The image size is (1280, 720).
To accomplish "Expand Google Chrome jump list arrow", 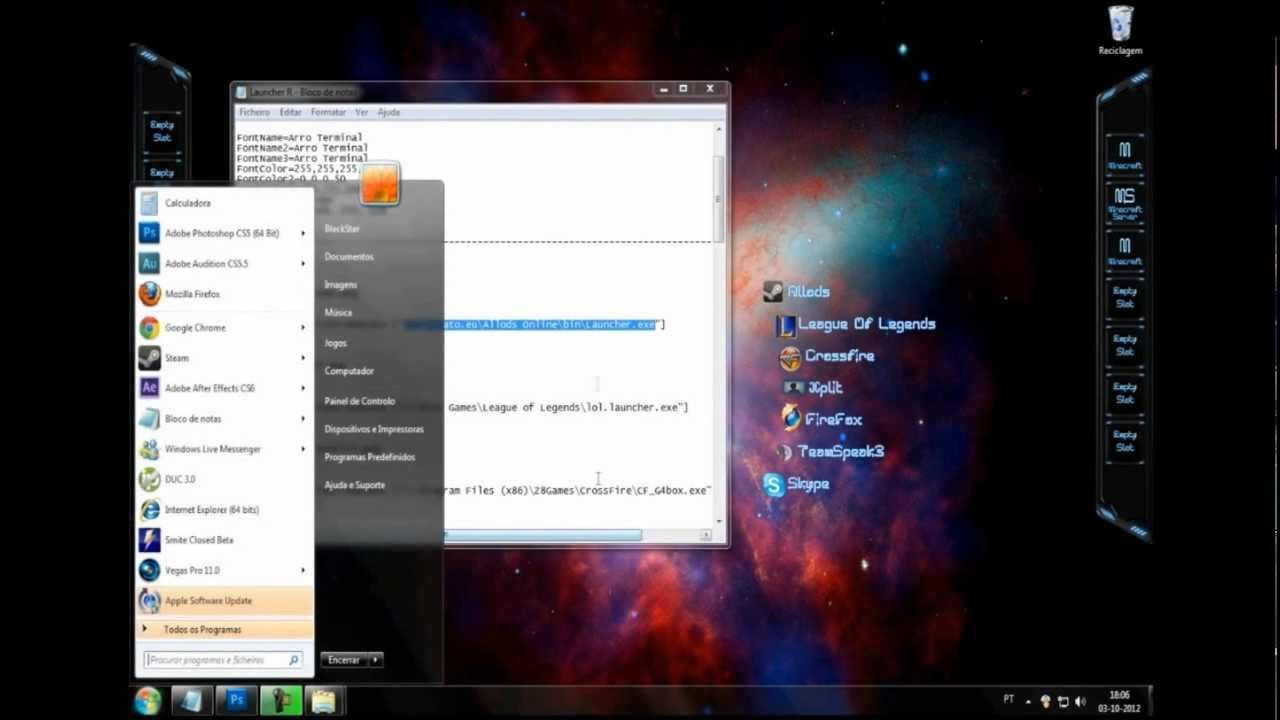I will [x=303, y=327].
